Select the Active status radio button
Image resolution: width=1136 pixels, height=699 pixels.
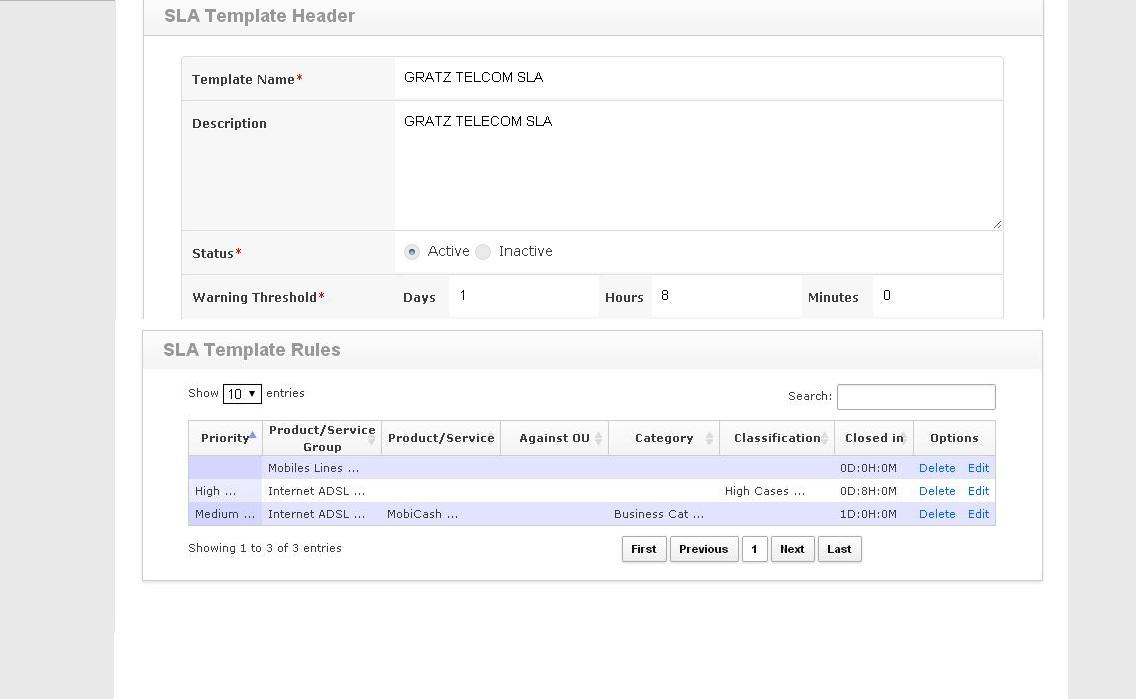[x=412, y=252]
